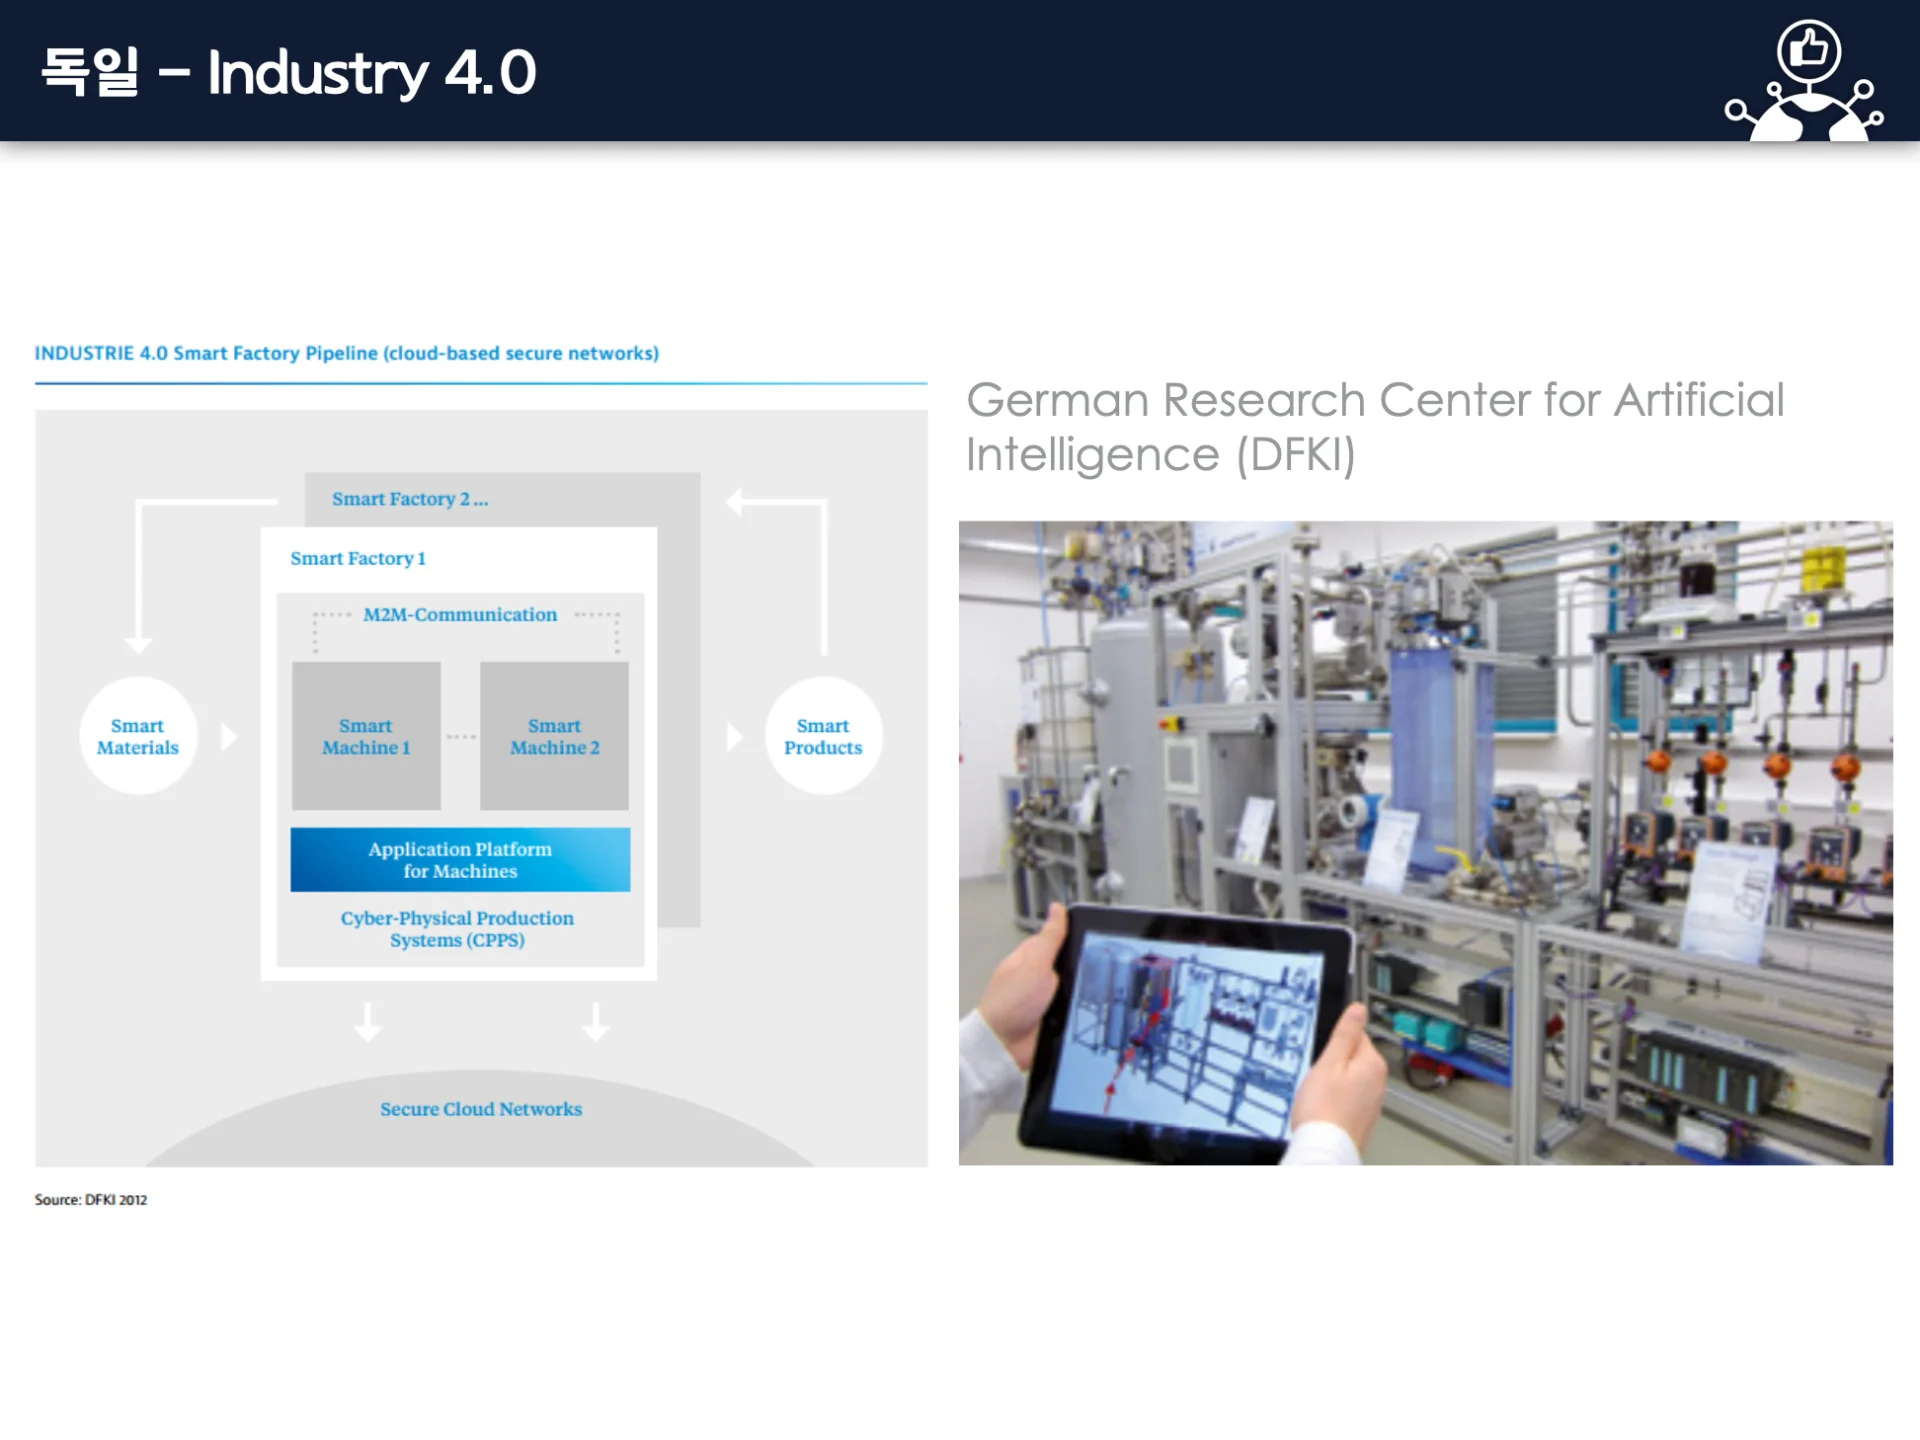
Task: Click the Smart Factory 2 label
Action: [410, 499]
